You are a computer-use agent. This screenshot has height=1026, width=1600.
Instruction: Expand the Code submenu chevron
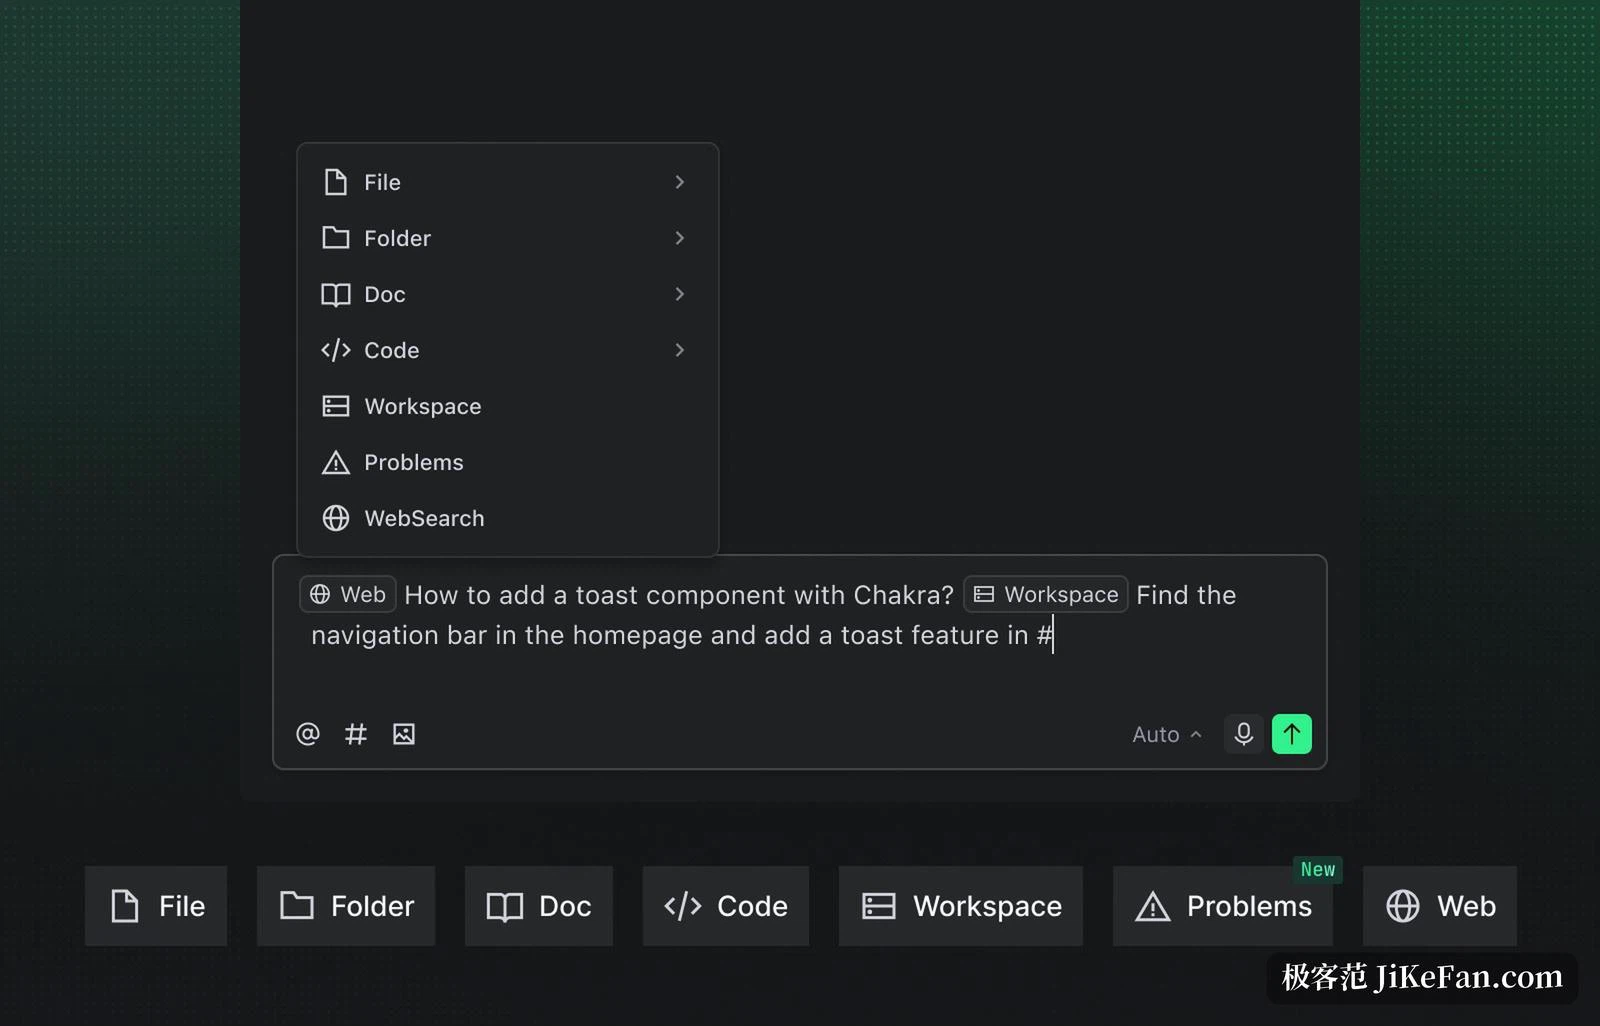680,350
